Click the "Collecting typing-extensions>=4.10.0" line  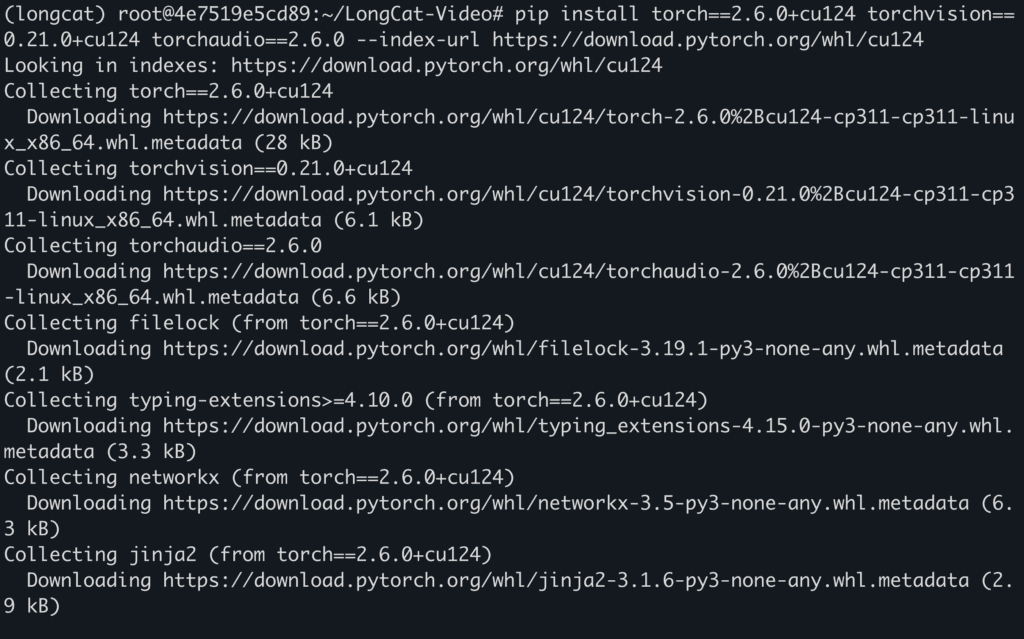coord(356,400)
